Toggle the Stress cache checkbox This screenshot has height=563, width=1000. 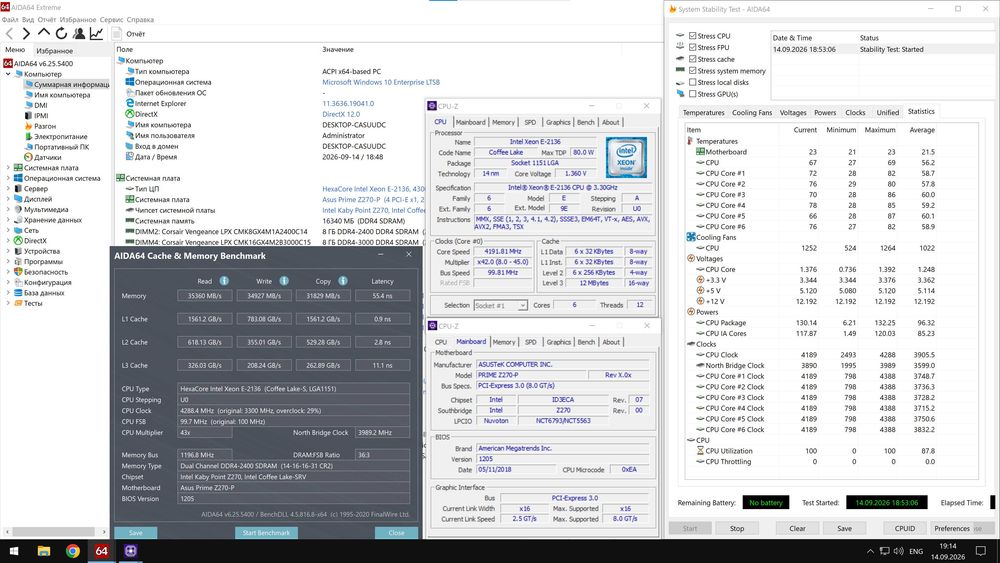pos(693,59)
